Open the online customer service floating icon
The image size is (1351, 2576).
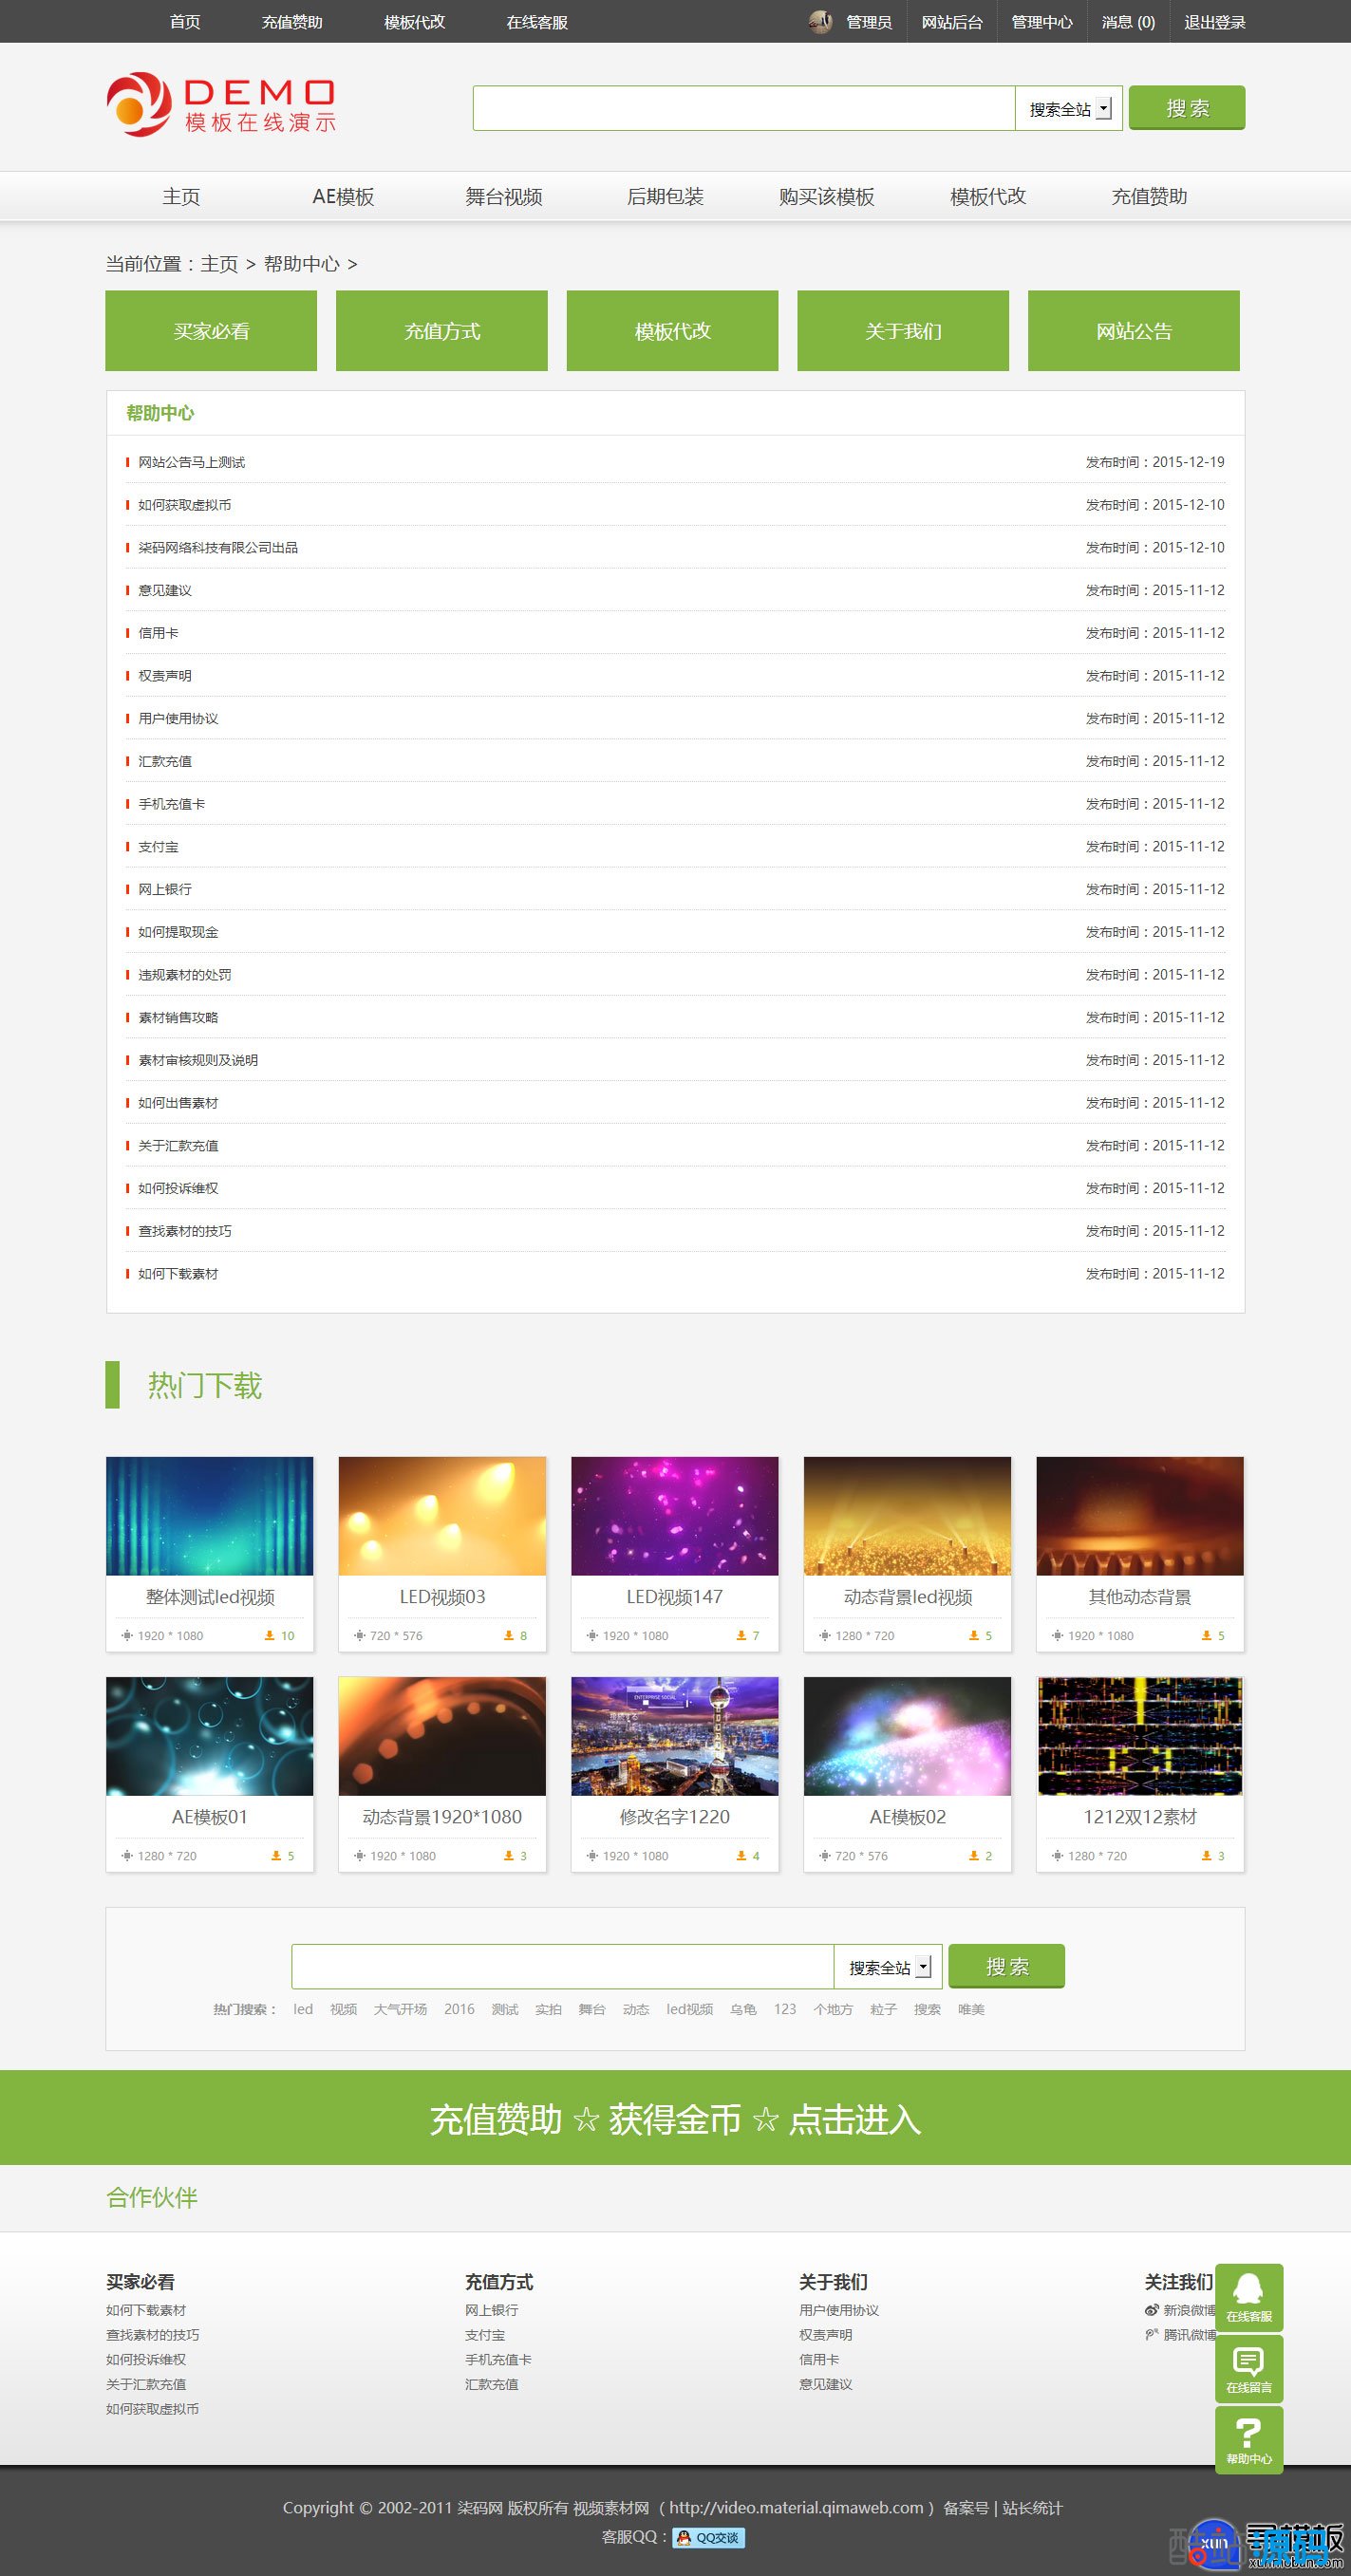point(1248,2297)
